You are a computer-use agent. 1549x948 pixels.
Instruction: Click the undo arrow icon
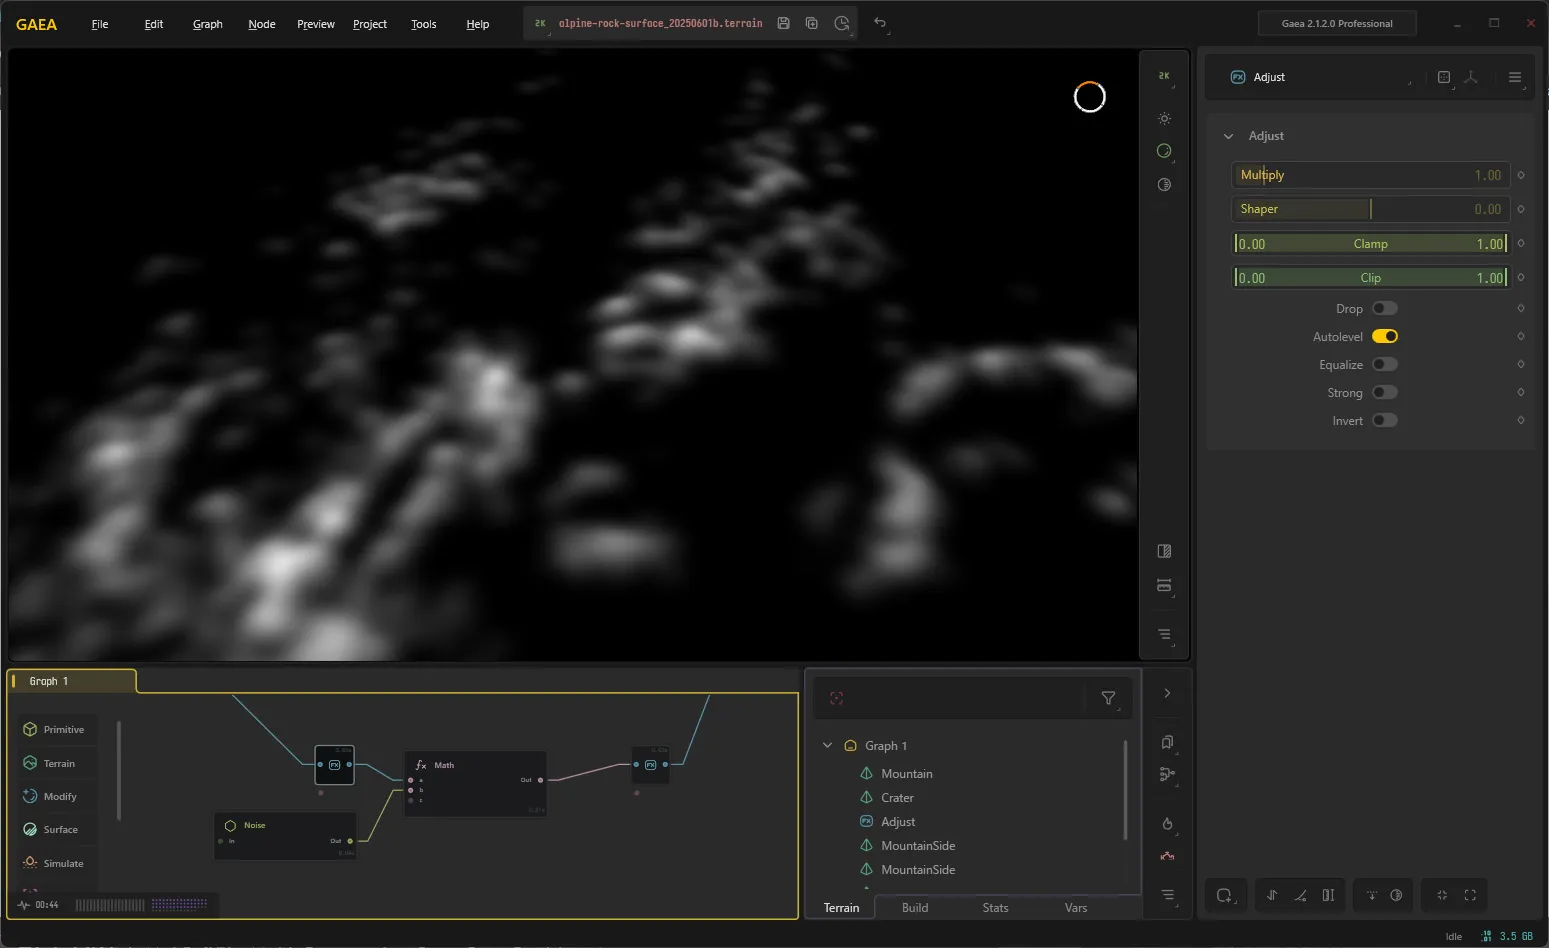880,22
